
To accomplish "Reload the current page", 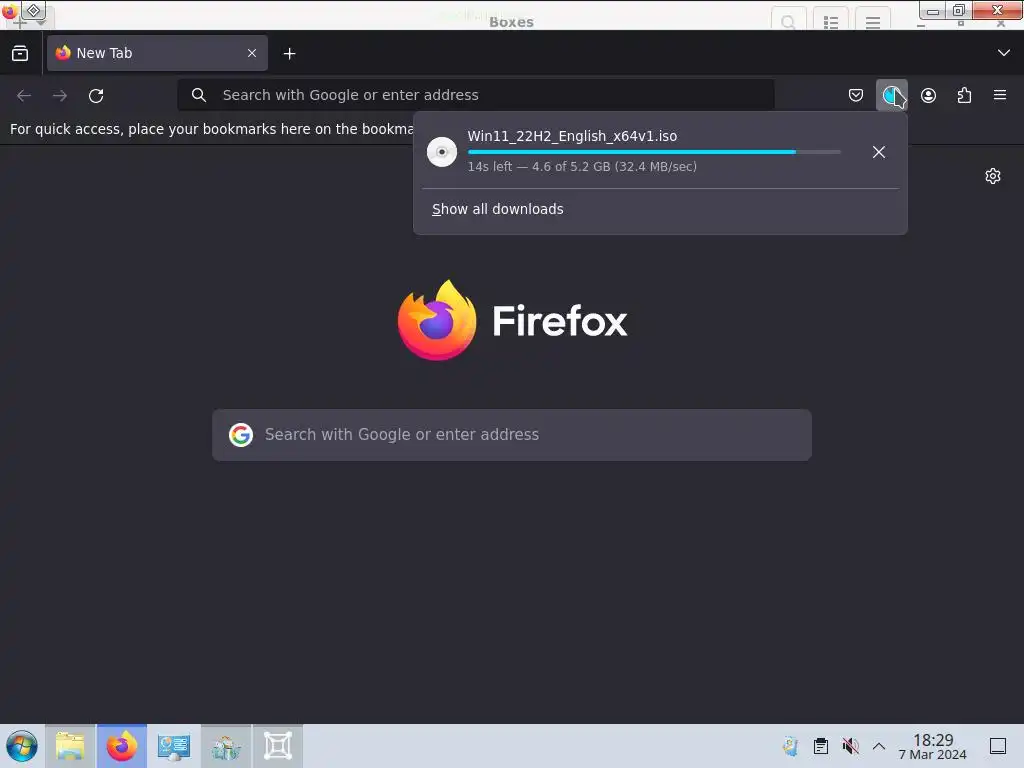I will click(x=96, y=95).
